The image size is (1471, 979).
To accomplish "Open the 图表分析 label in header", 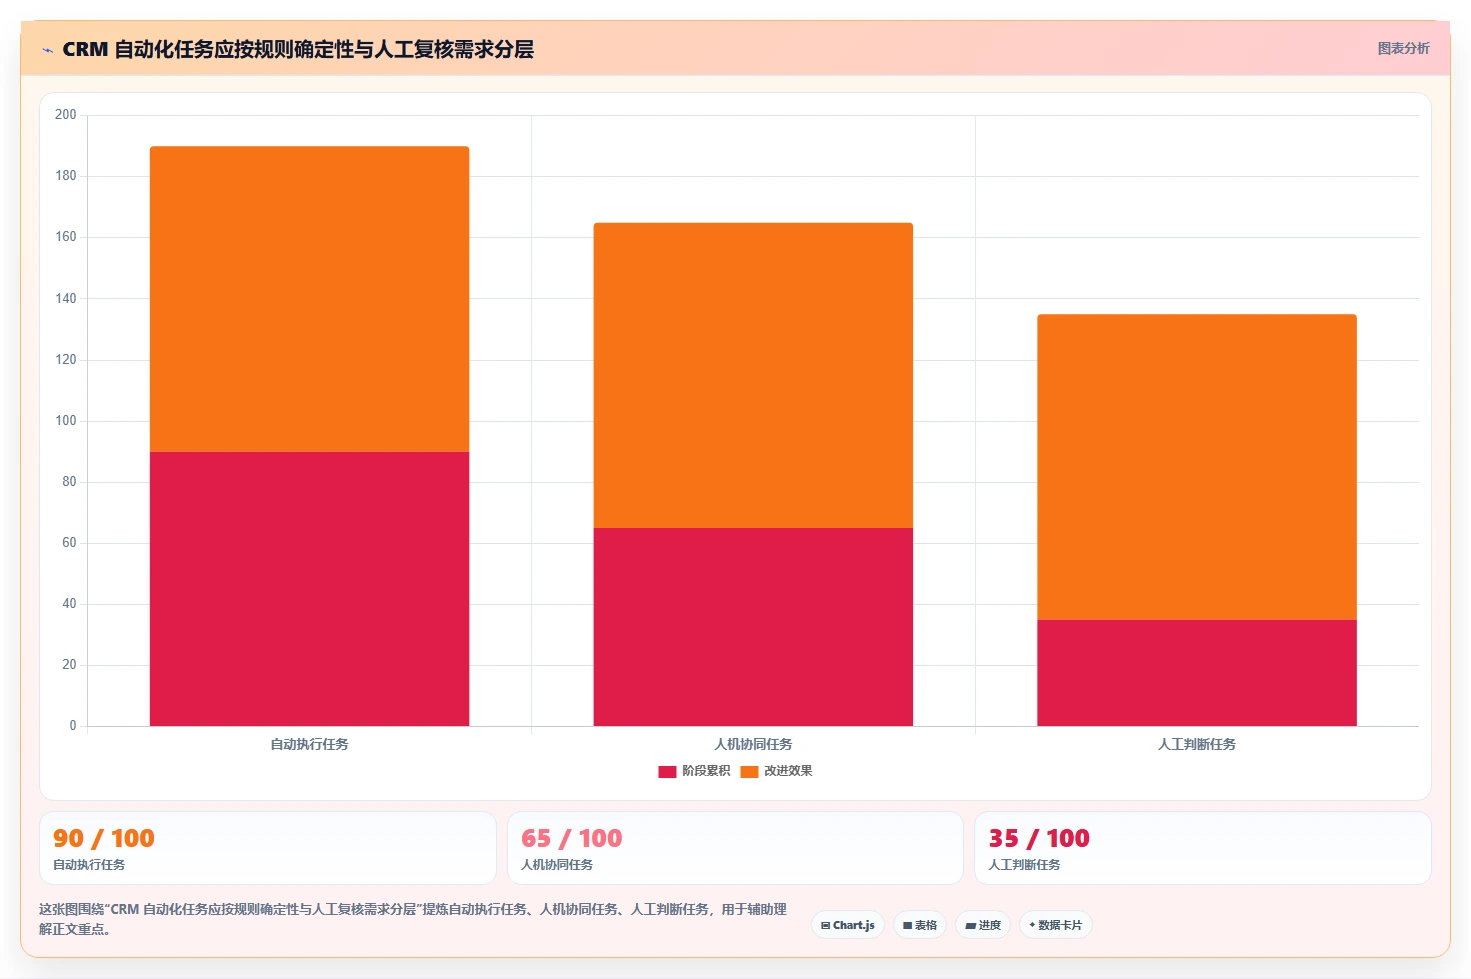I will point(1403,48).
